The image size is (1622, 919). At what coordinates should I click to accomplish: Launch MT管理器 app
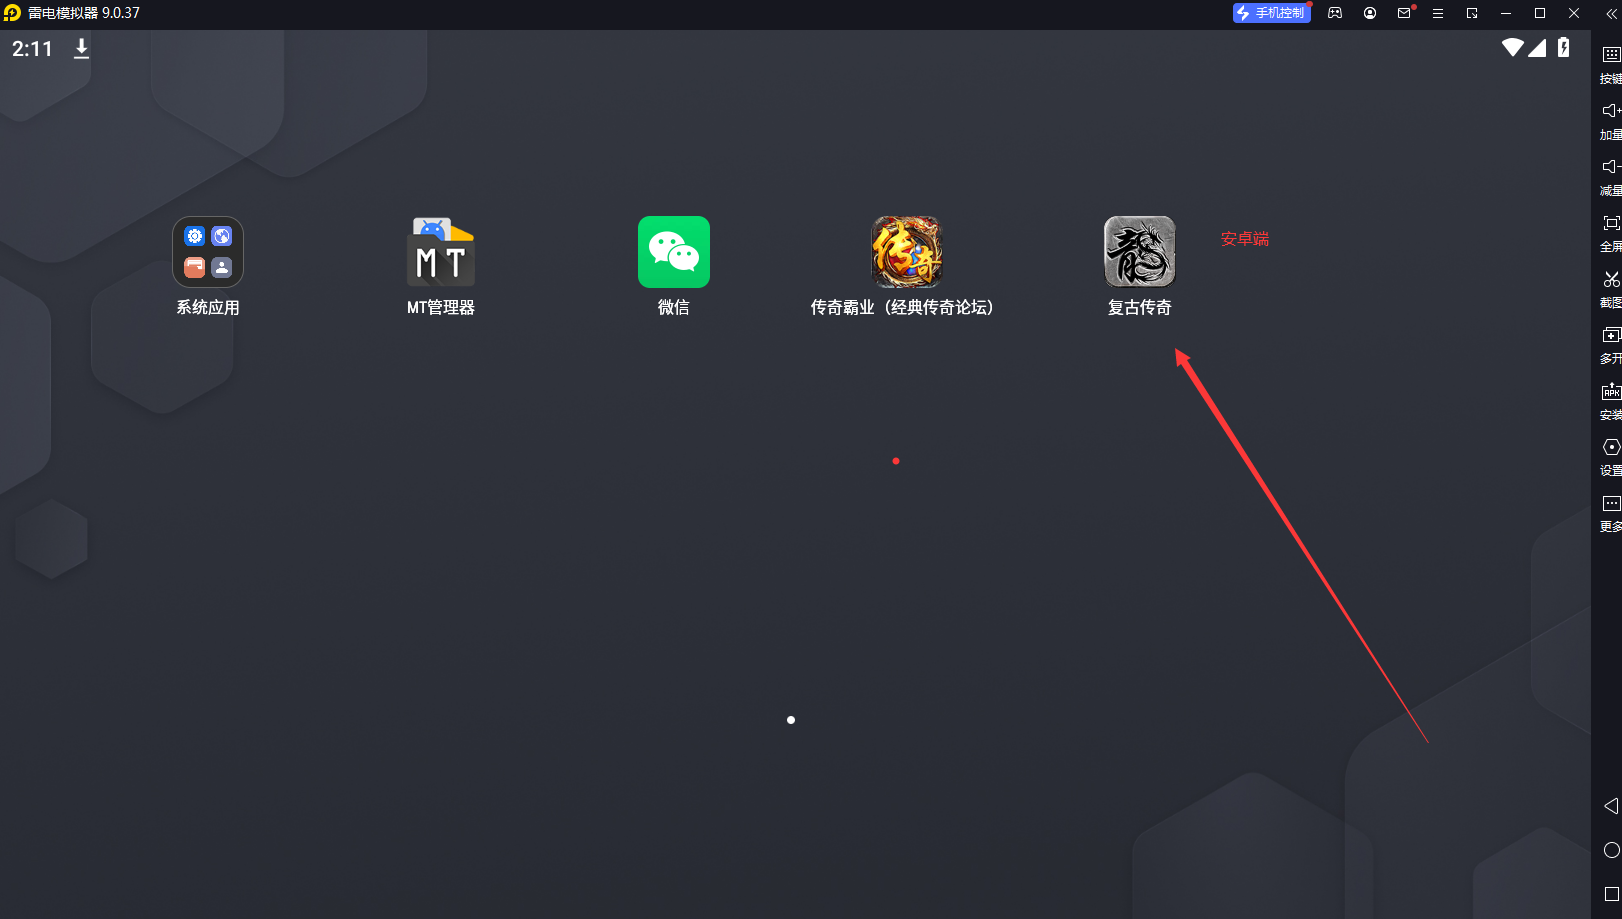click(x=441, y=252)
